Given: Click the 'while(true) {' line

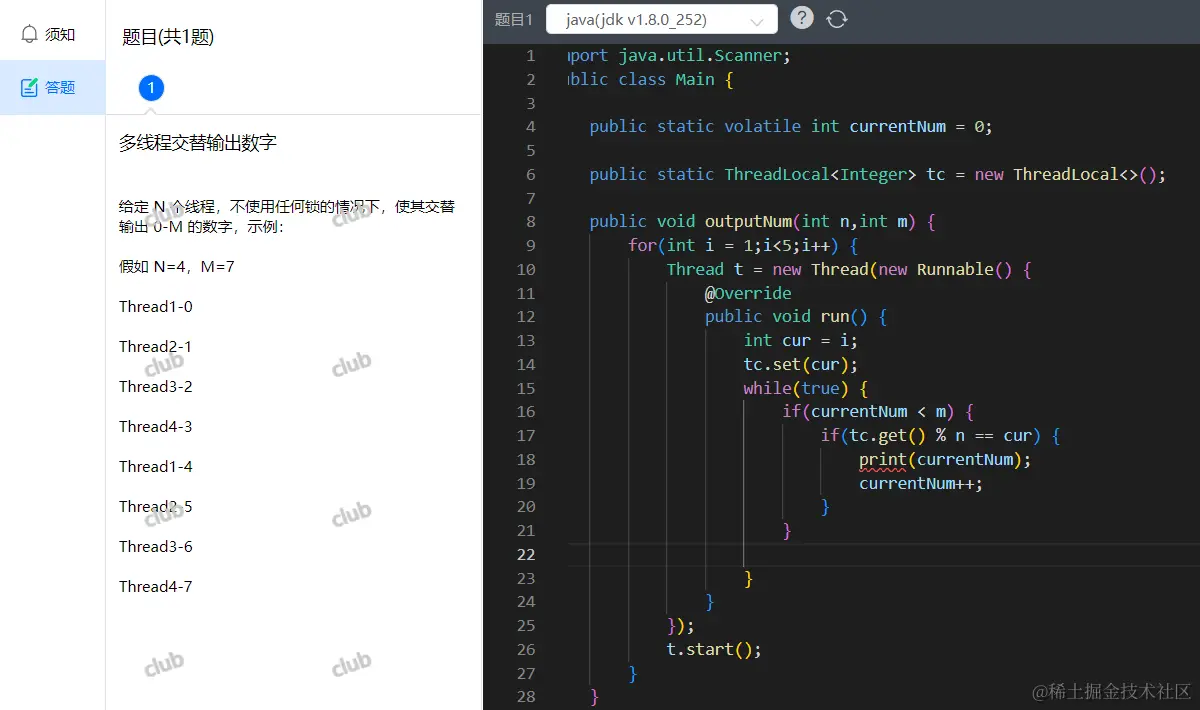Looking at the screenshot, I should [806, 389].
